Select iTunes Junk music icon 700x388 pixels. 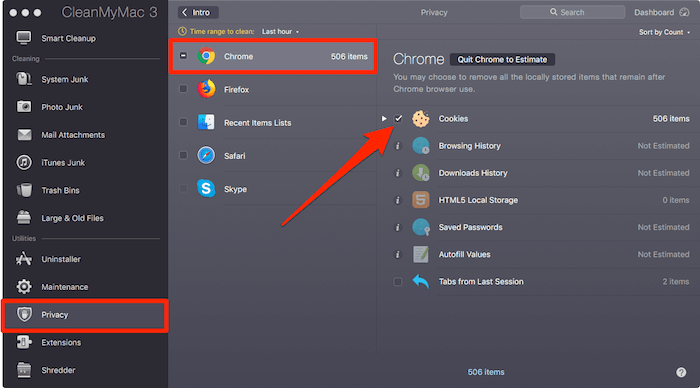tap(24, 162)
